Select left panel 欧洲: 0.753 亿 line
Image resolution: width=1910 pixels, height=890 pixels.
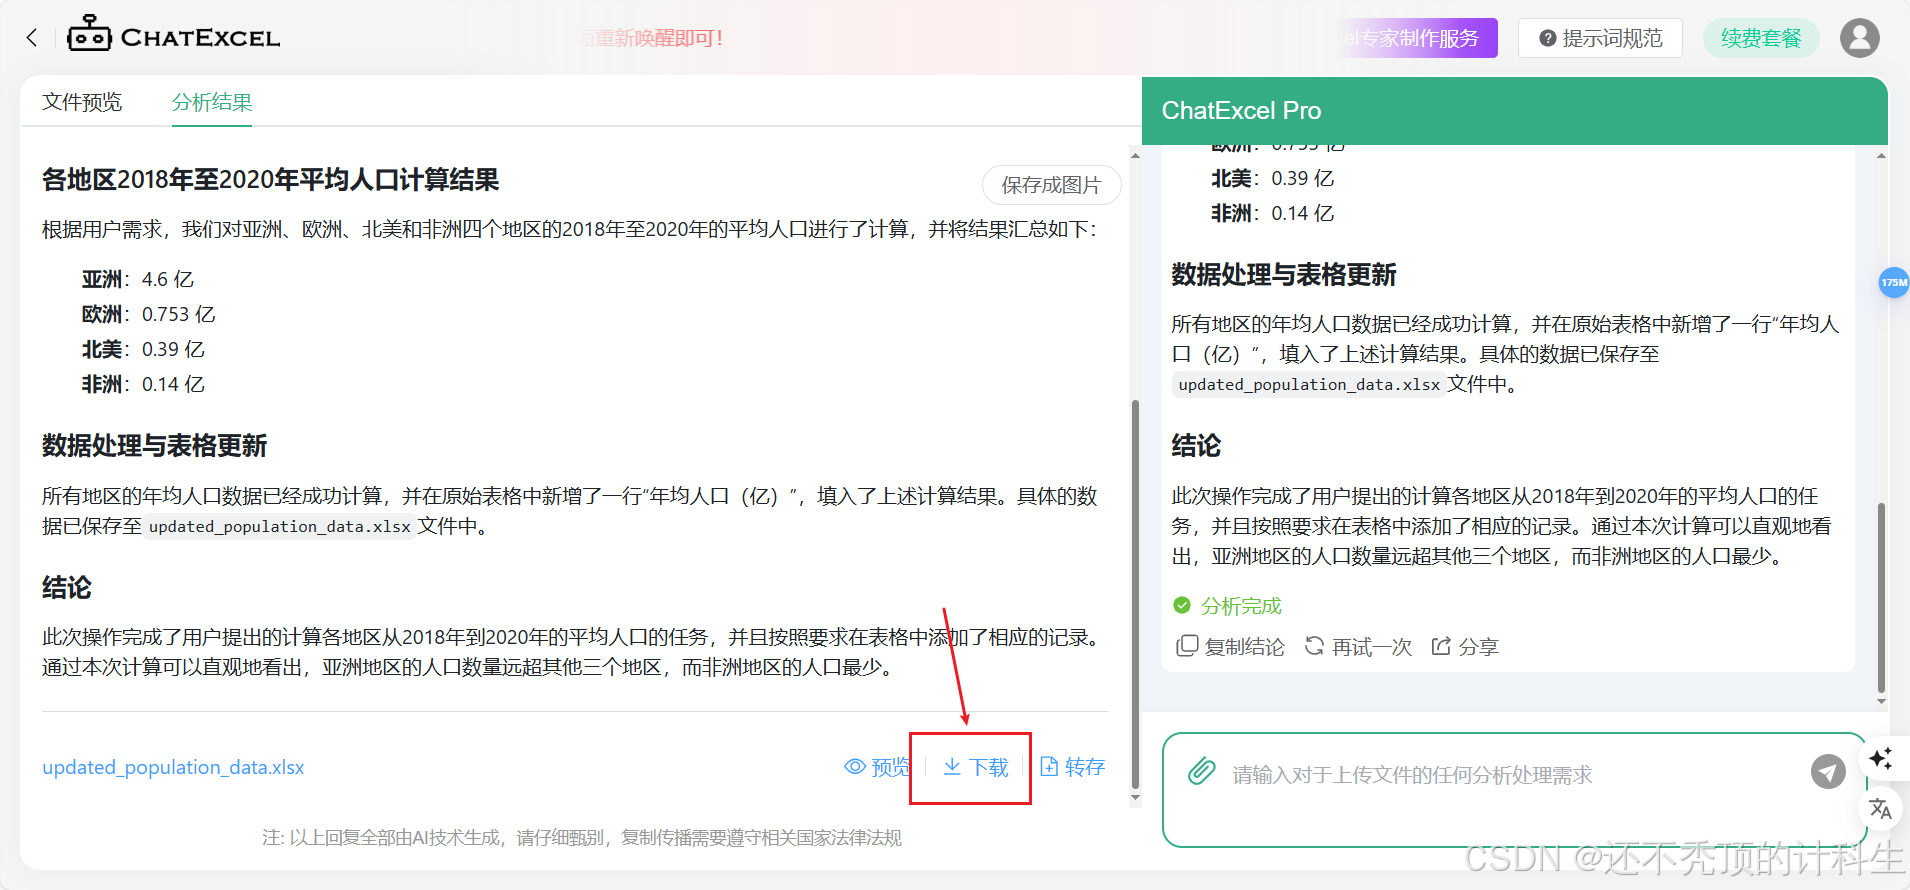(149, 314)
